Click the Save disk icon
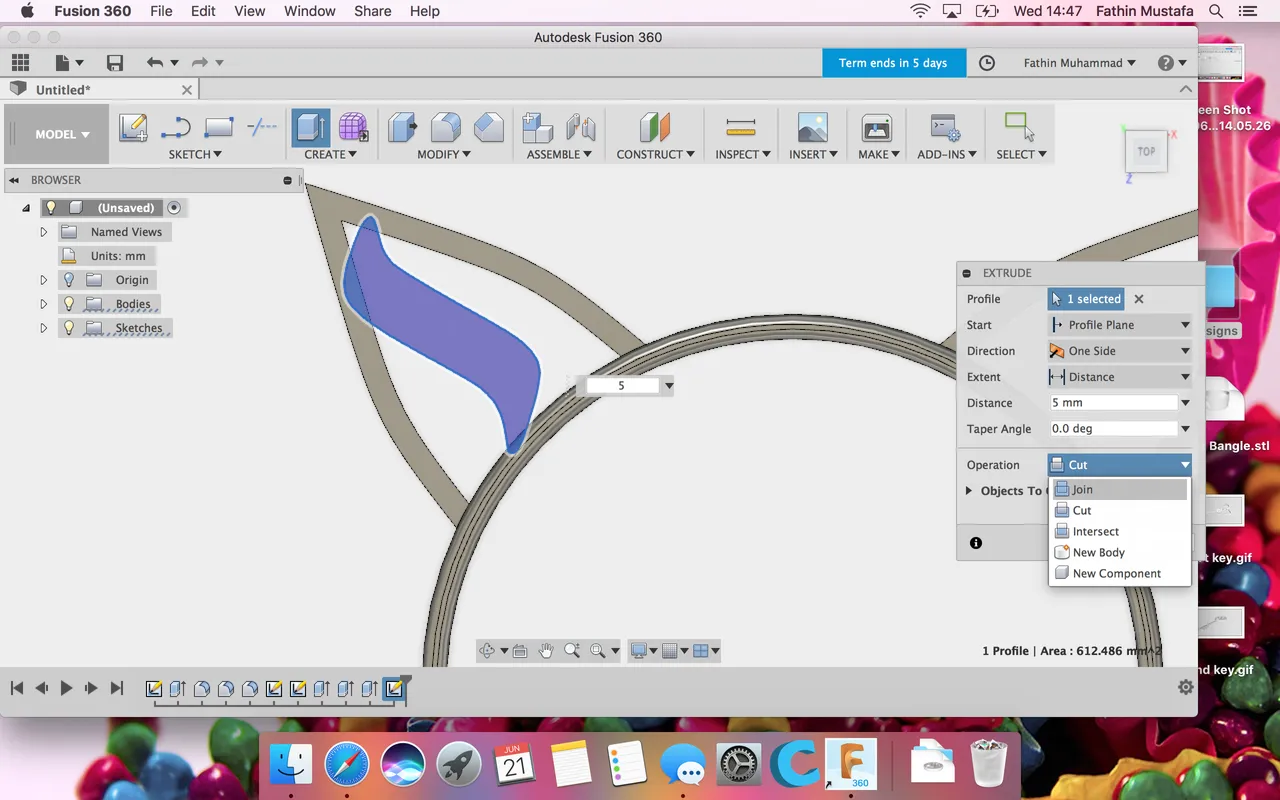This screenshot has width=1280, height=800. point(115,63)
